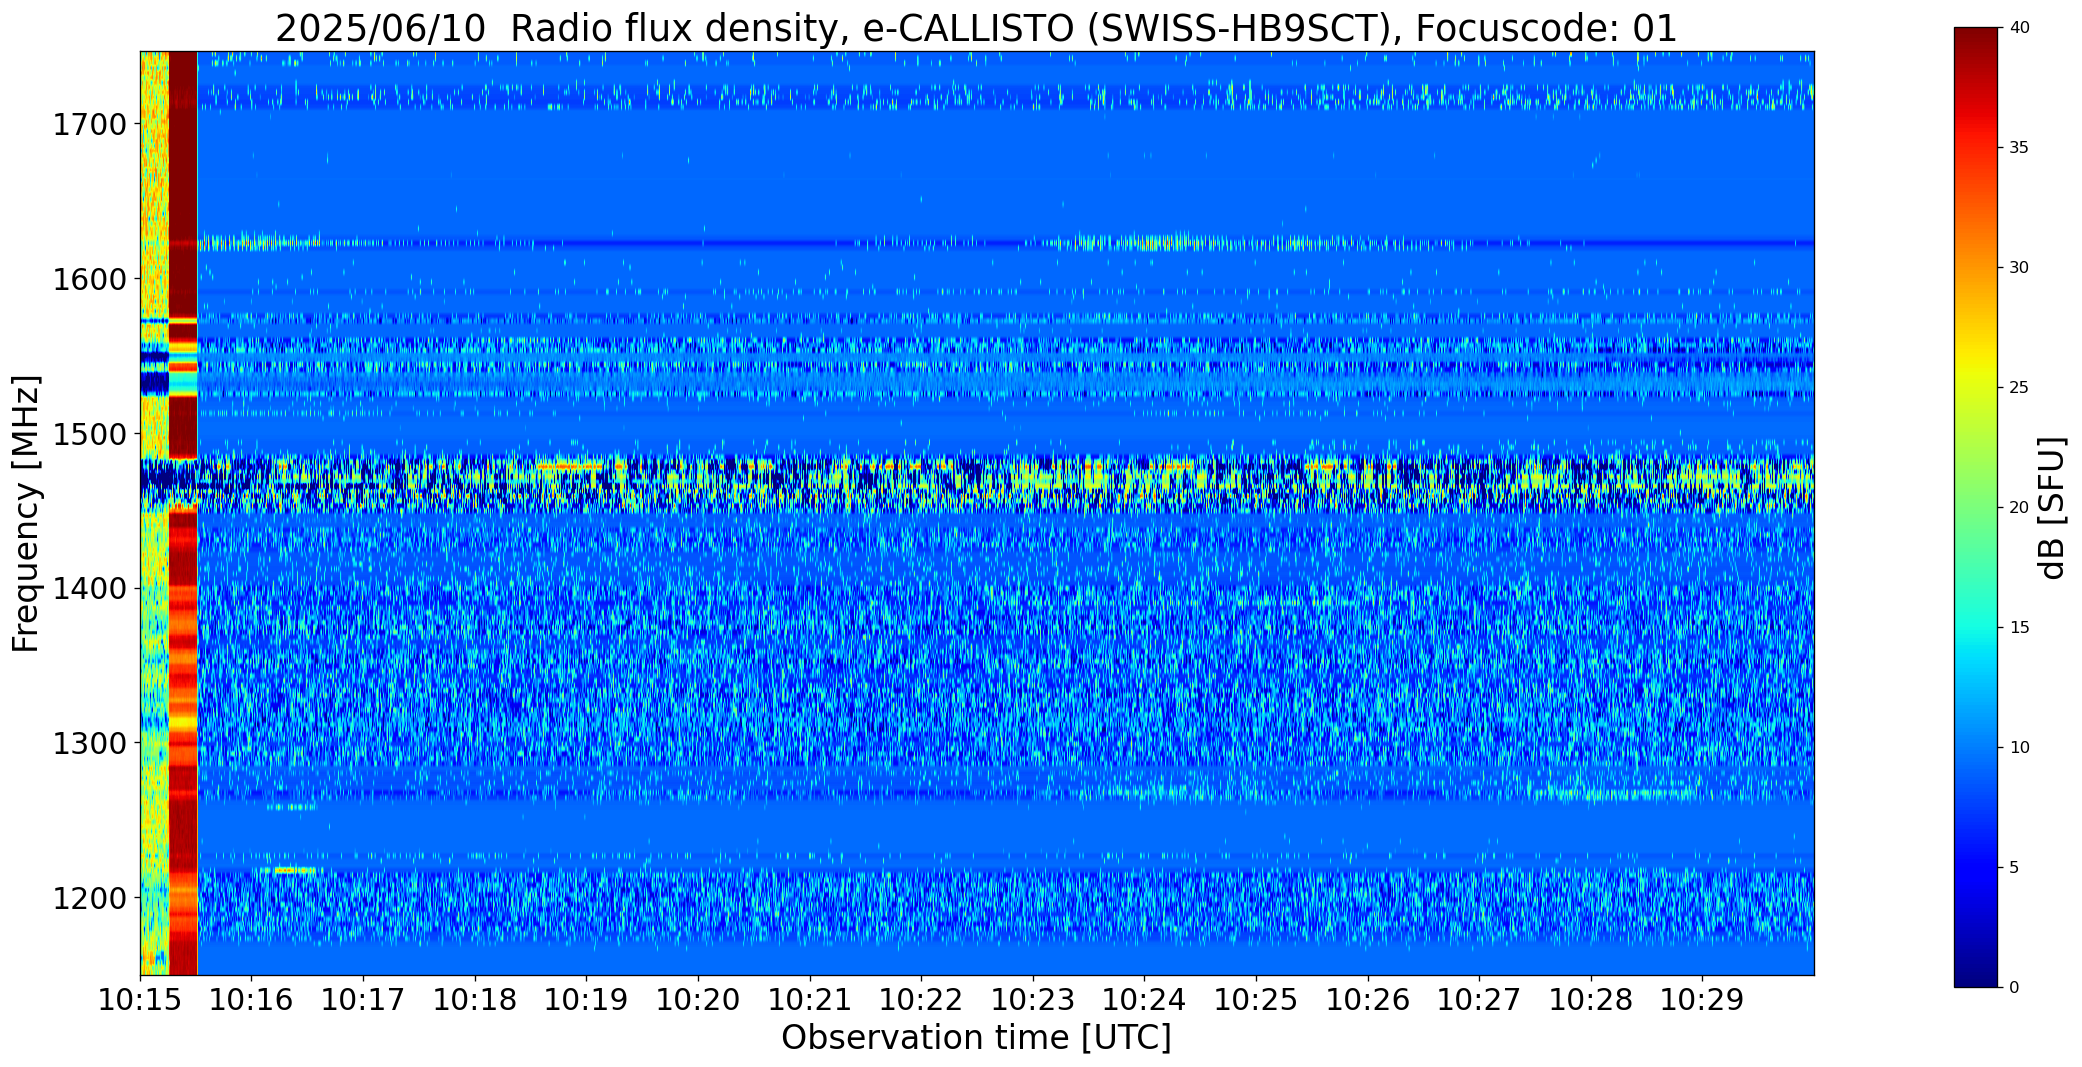Click the 10:23 time tick label
The image size is (2082, 1067).
[x=1033, y=1000]
